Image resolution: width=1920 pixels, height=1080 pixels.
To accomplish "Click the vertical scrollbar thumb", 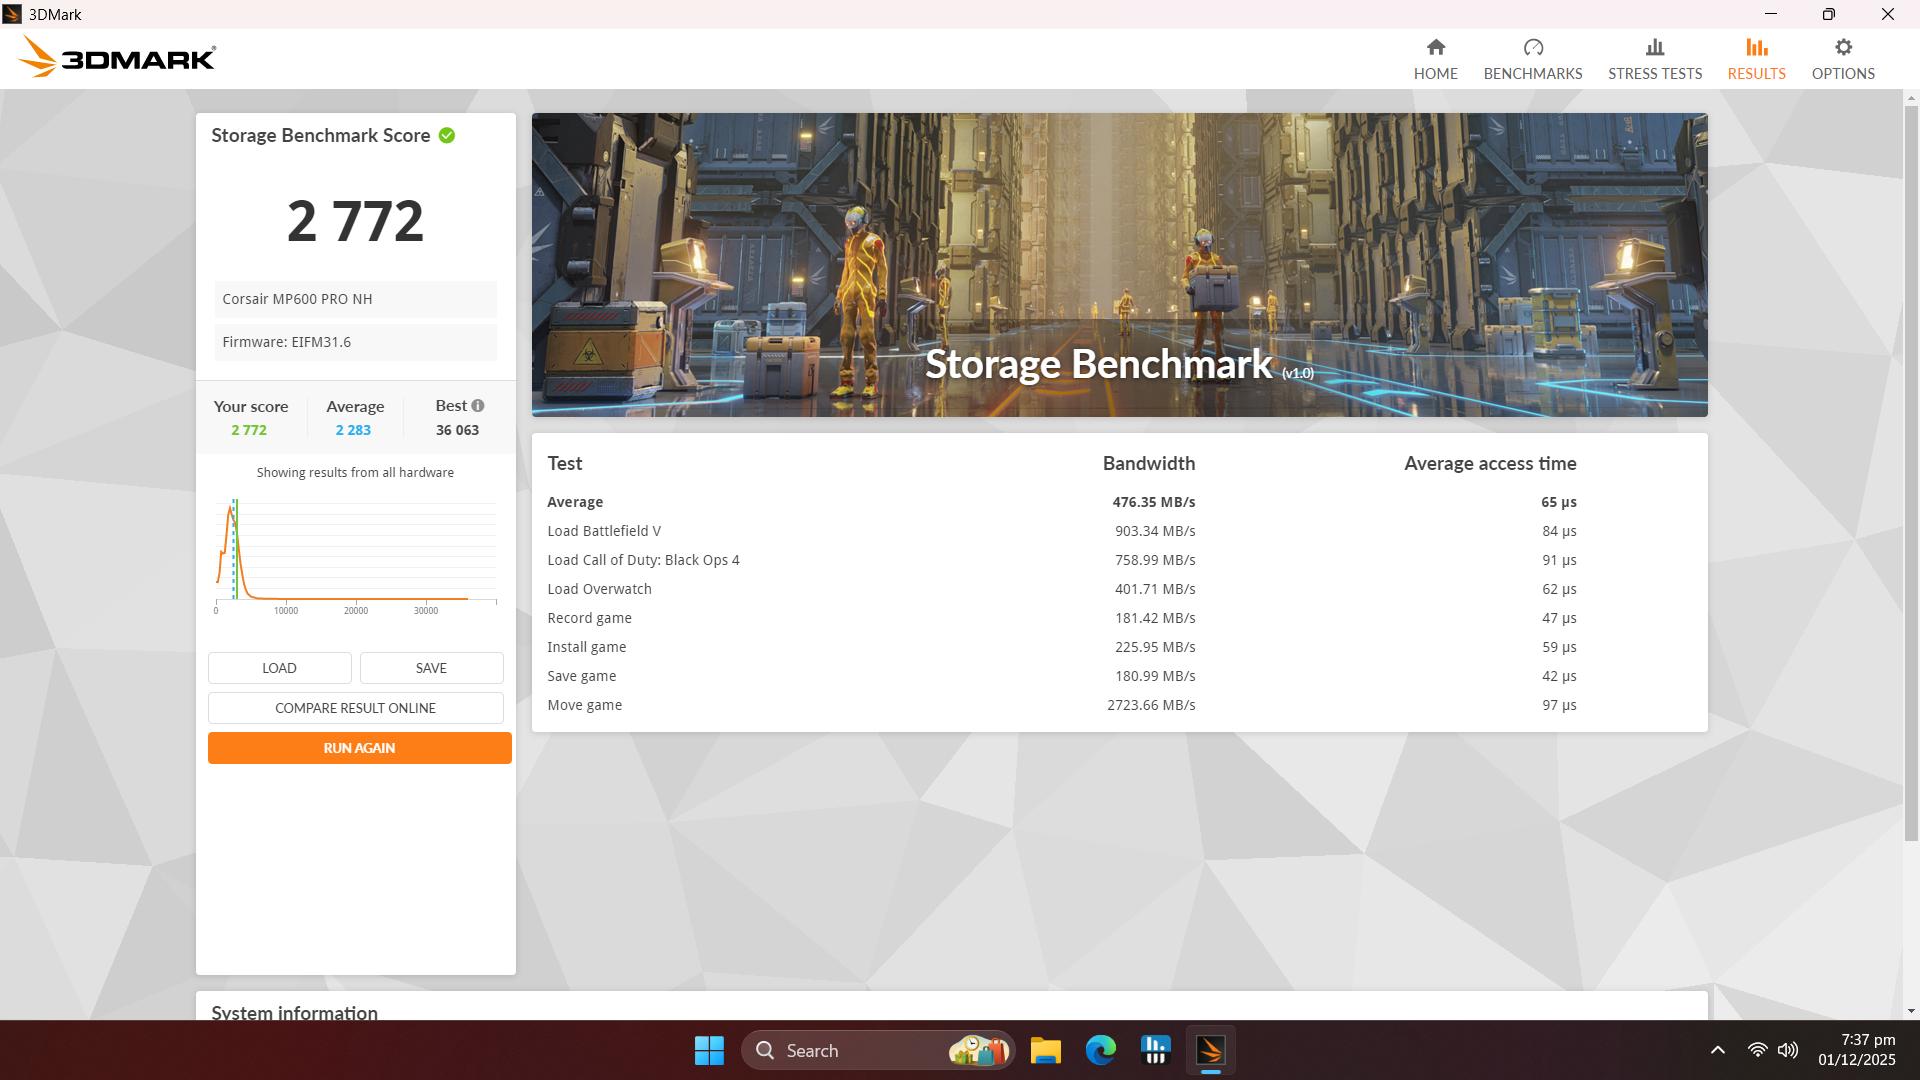I will (x=1911, y=472).
